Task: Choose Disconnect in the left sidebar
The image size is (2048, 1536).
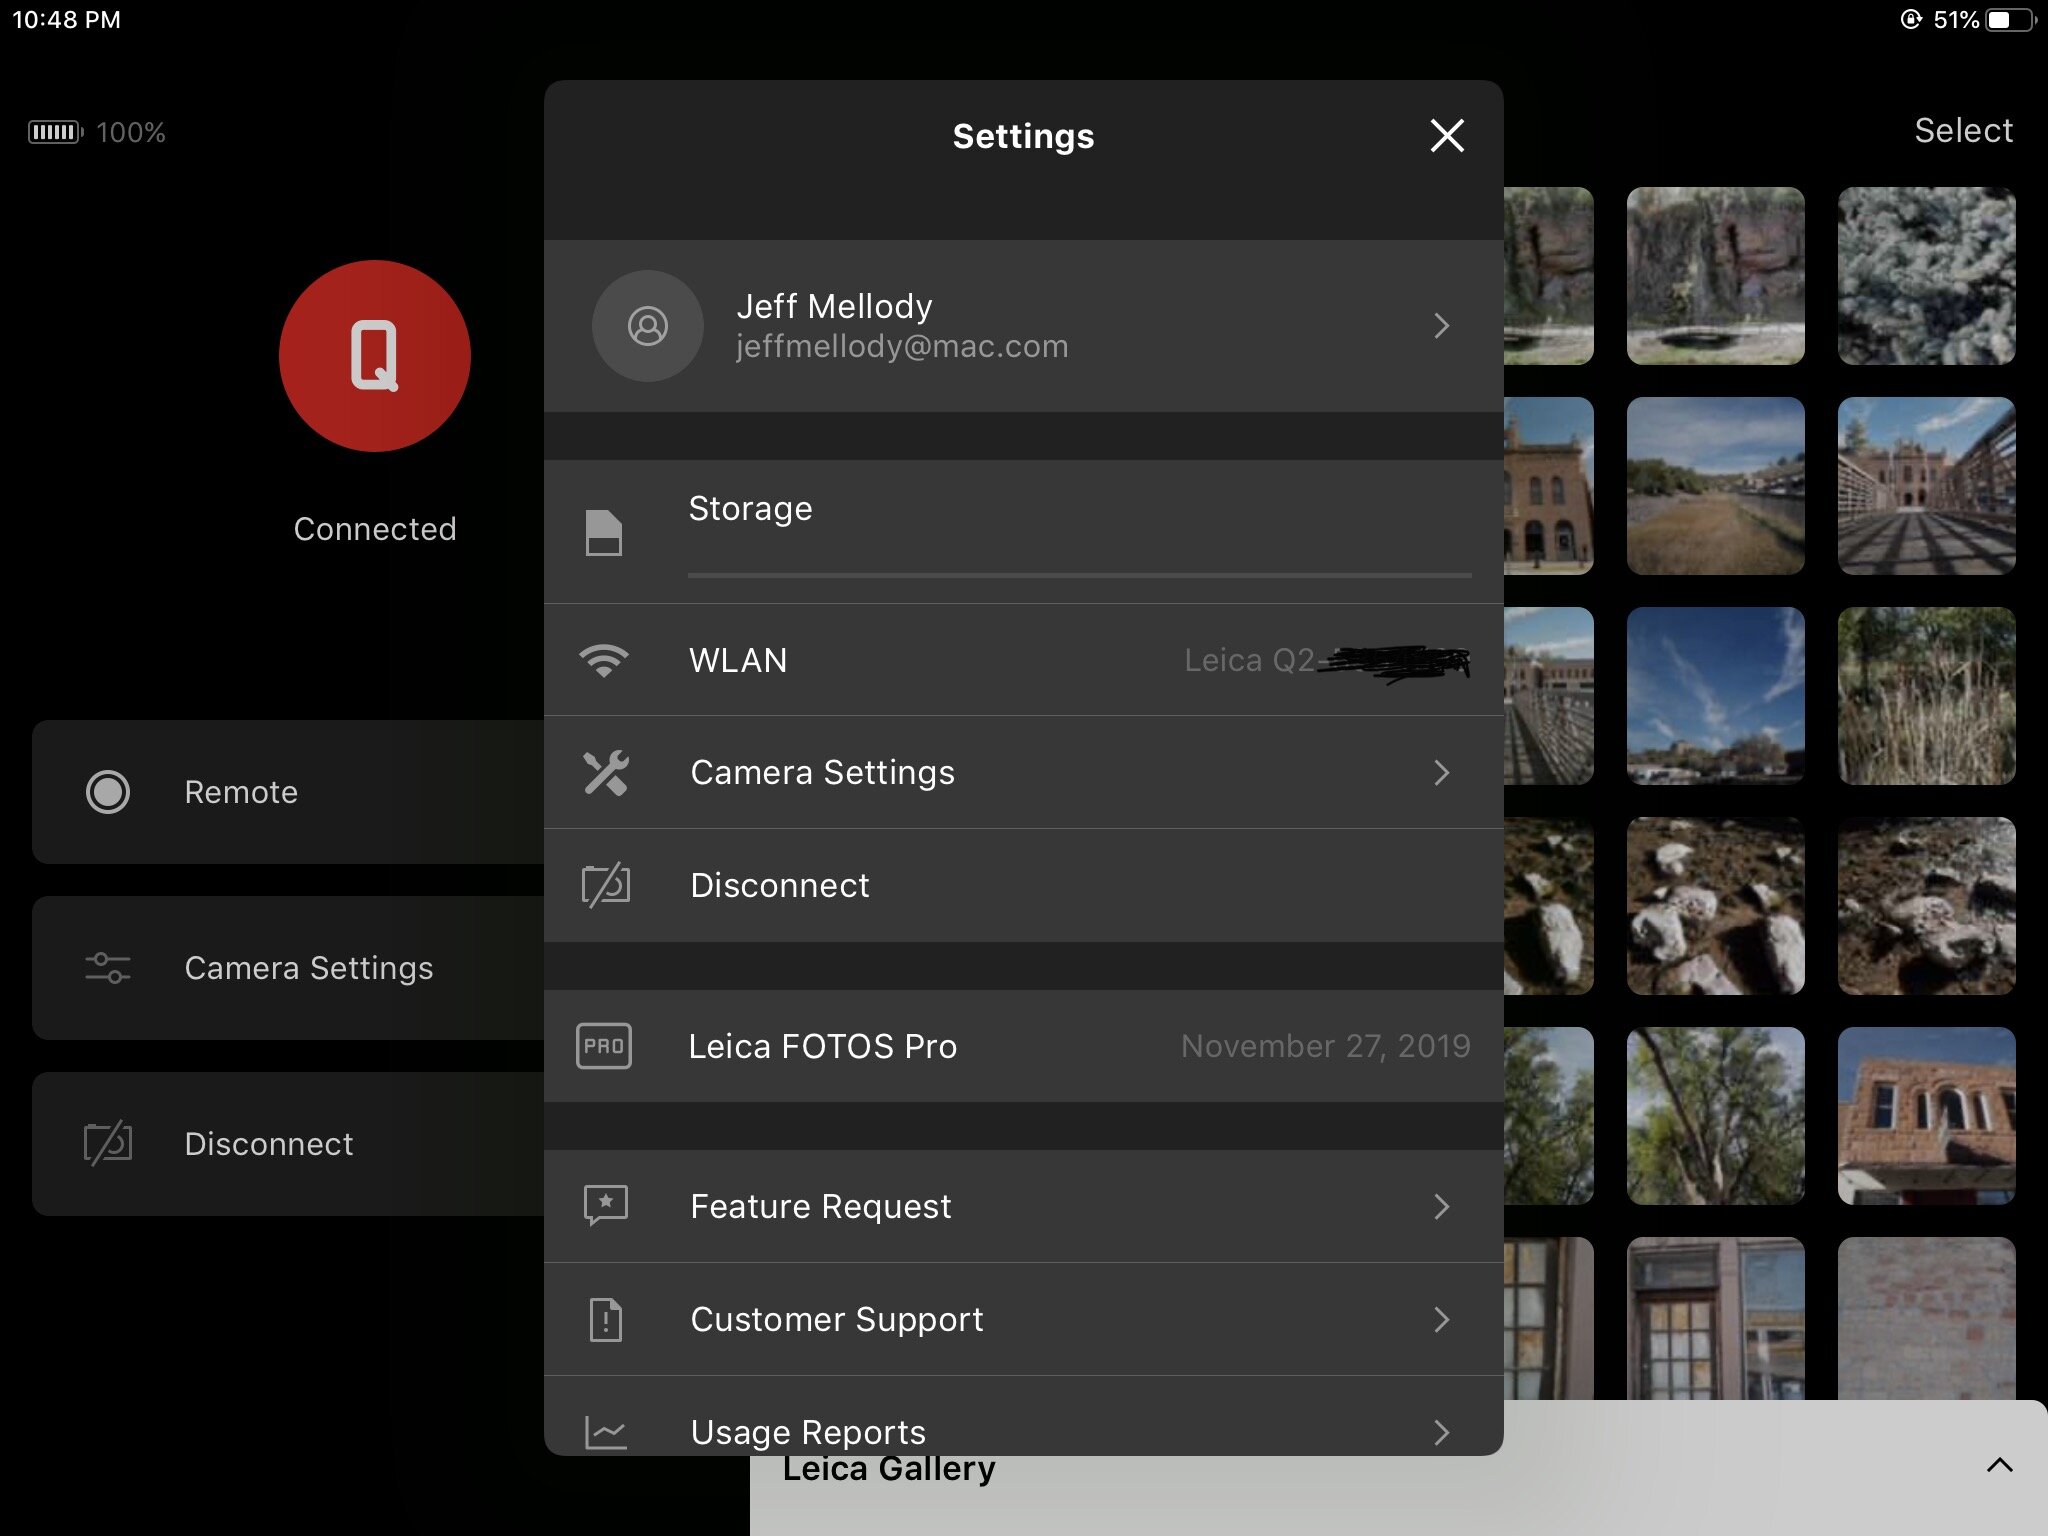Action: point(288,1144)
